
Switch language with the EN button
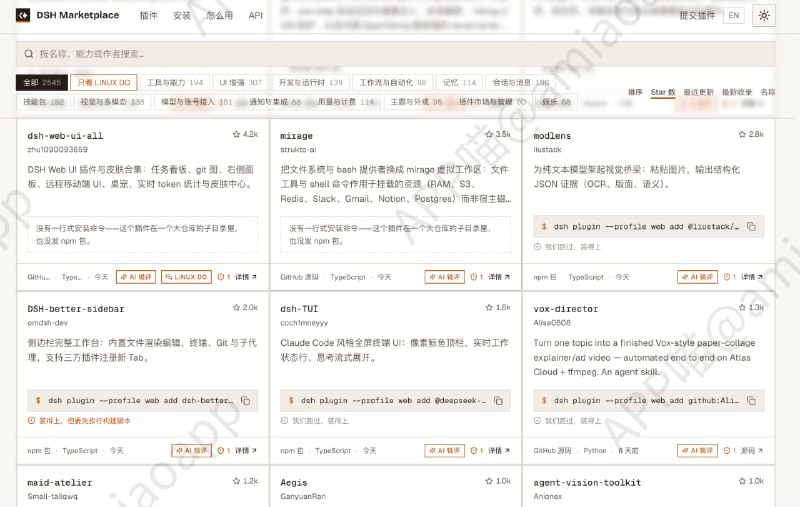click(734, 15)
